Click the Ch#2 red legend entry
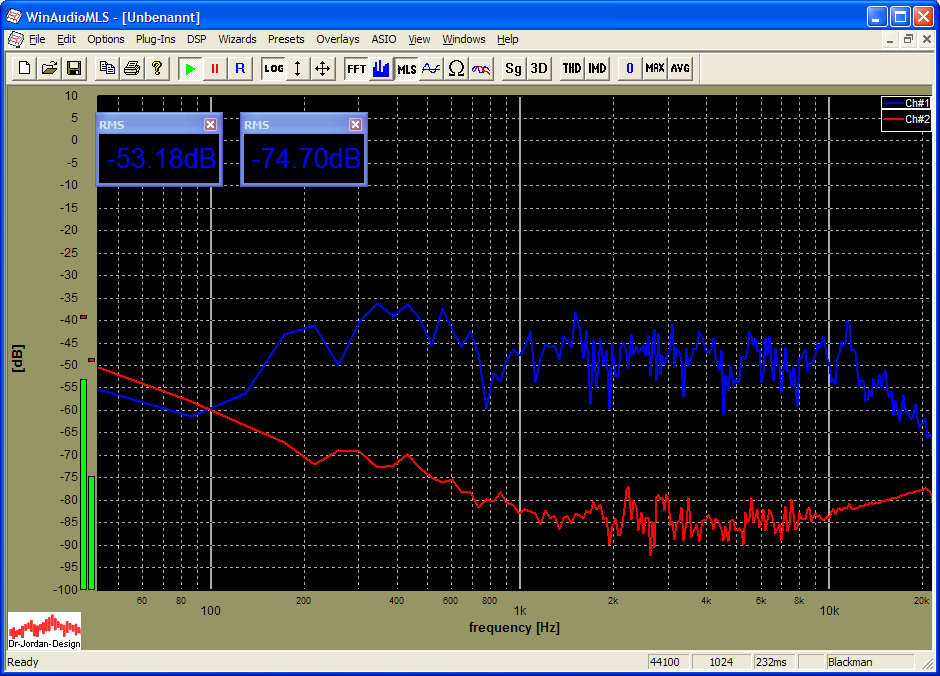The height and width of the screenshot is (676, 940). (x=906, y=119)
